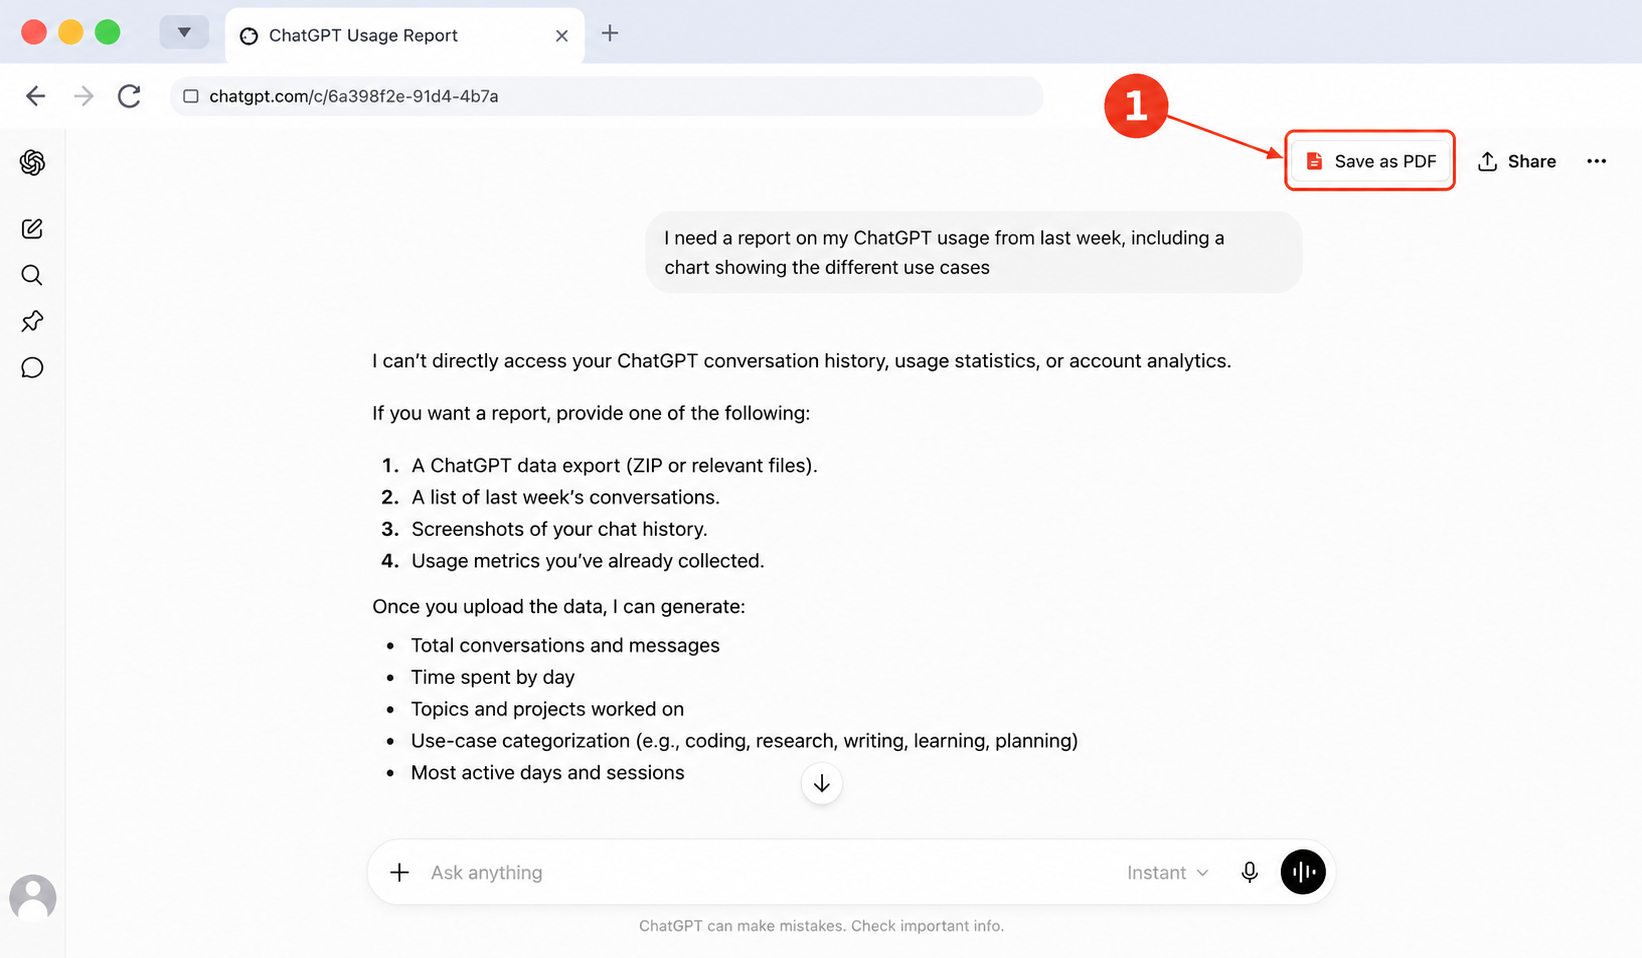
Task: Open the Instant model dropdown
Action: click(x=1167, y=872)
